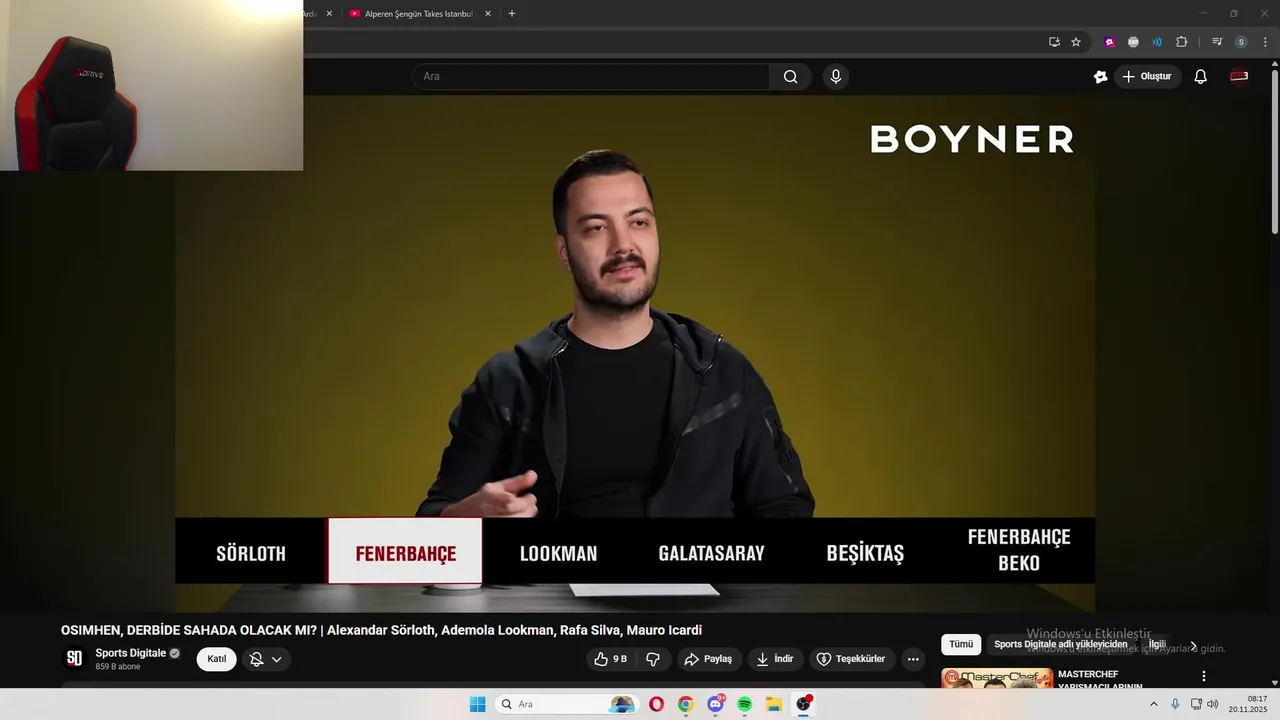This screenshot has height=720, width=1280.
Task: Open the MASTERCHEF video title link
Action: (x=1100, y=680)
